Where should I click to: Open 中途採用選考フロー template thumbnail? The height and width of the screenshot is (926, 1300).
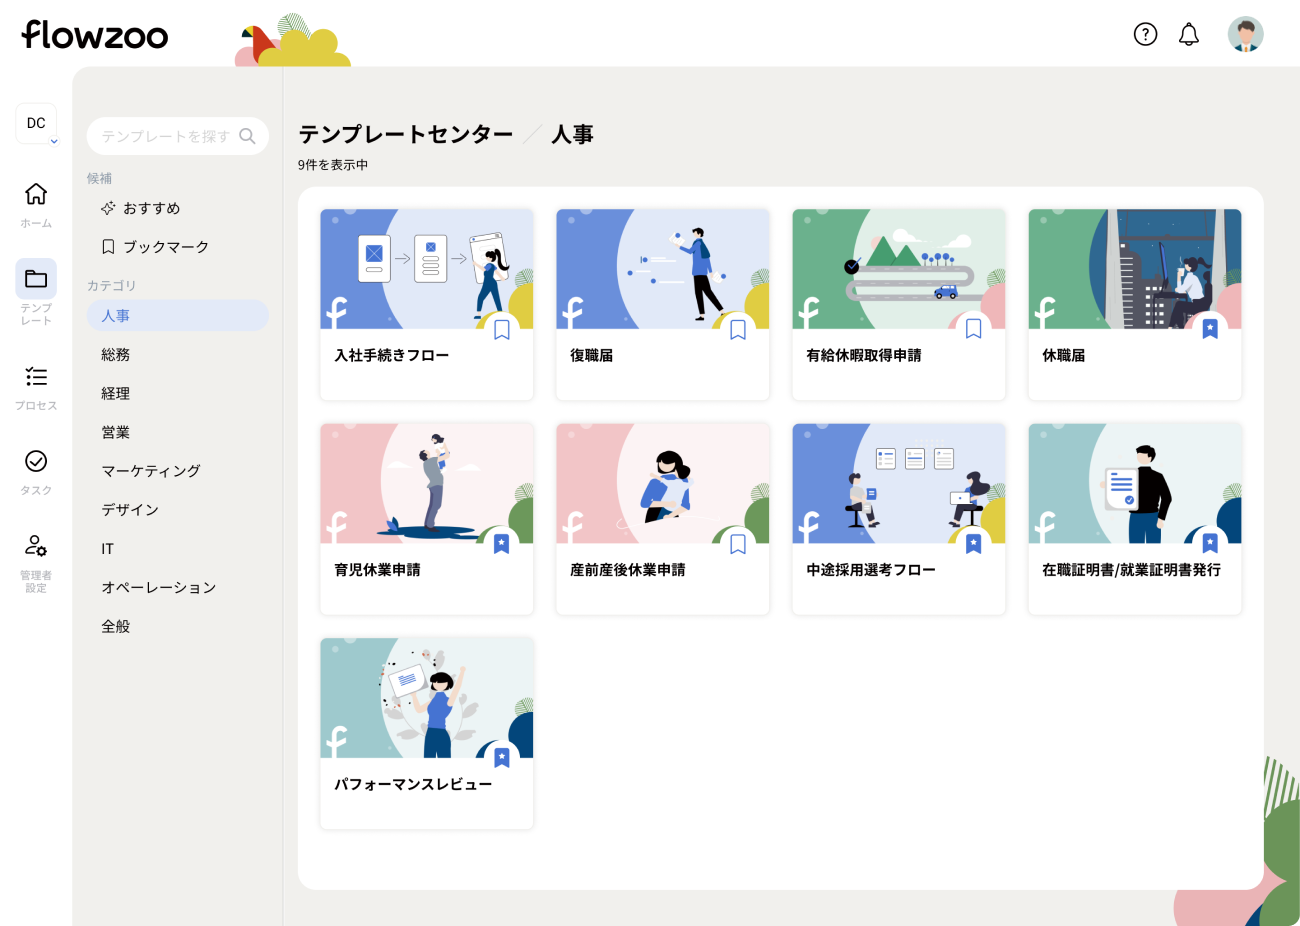click(899, 483)
